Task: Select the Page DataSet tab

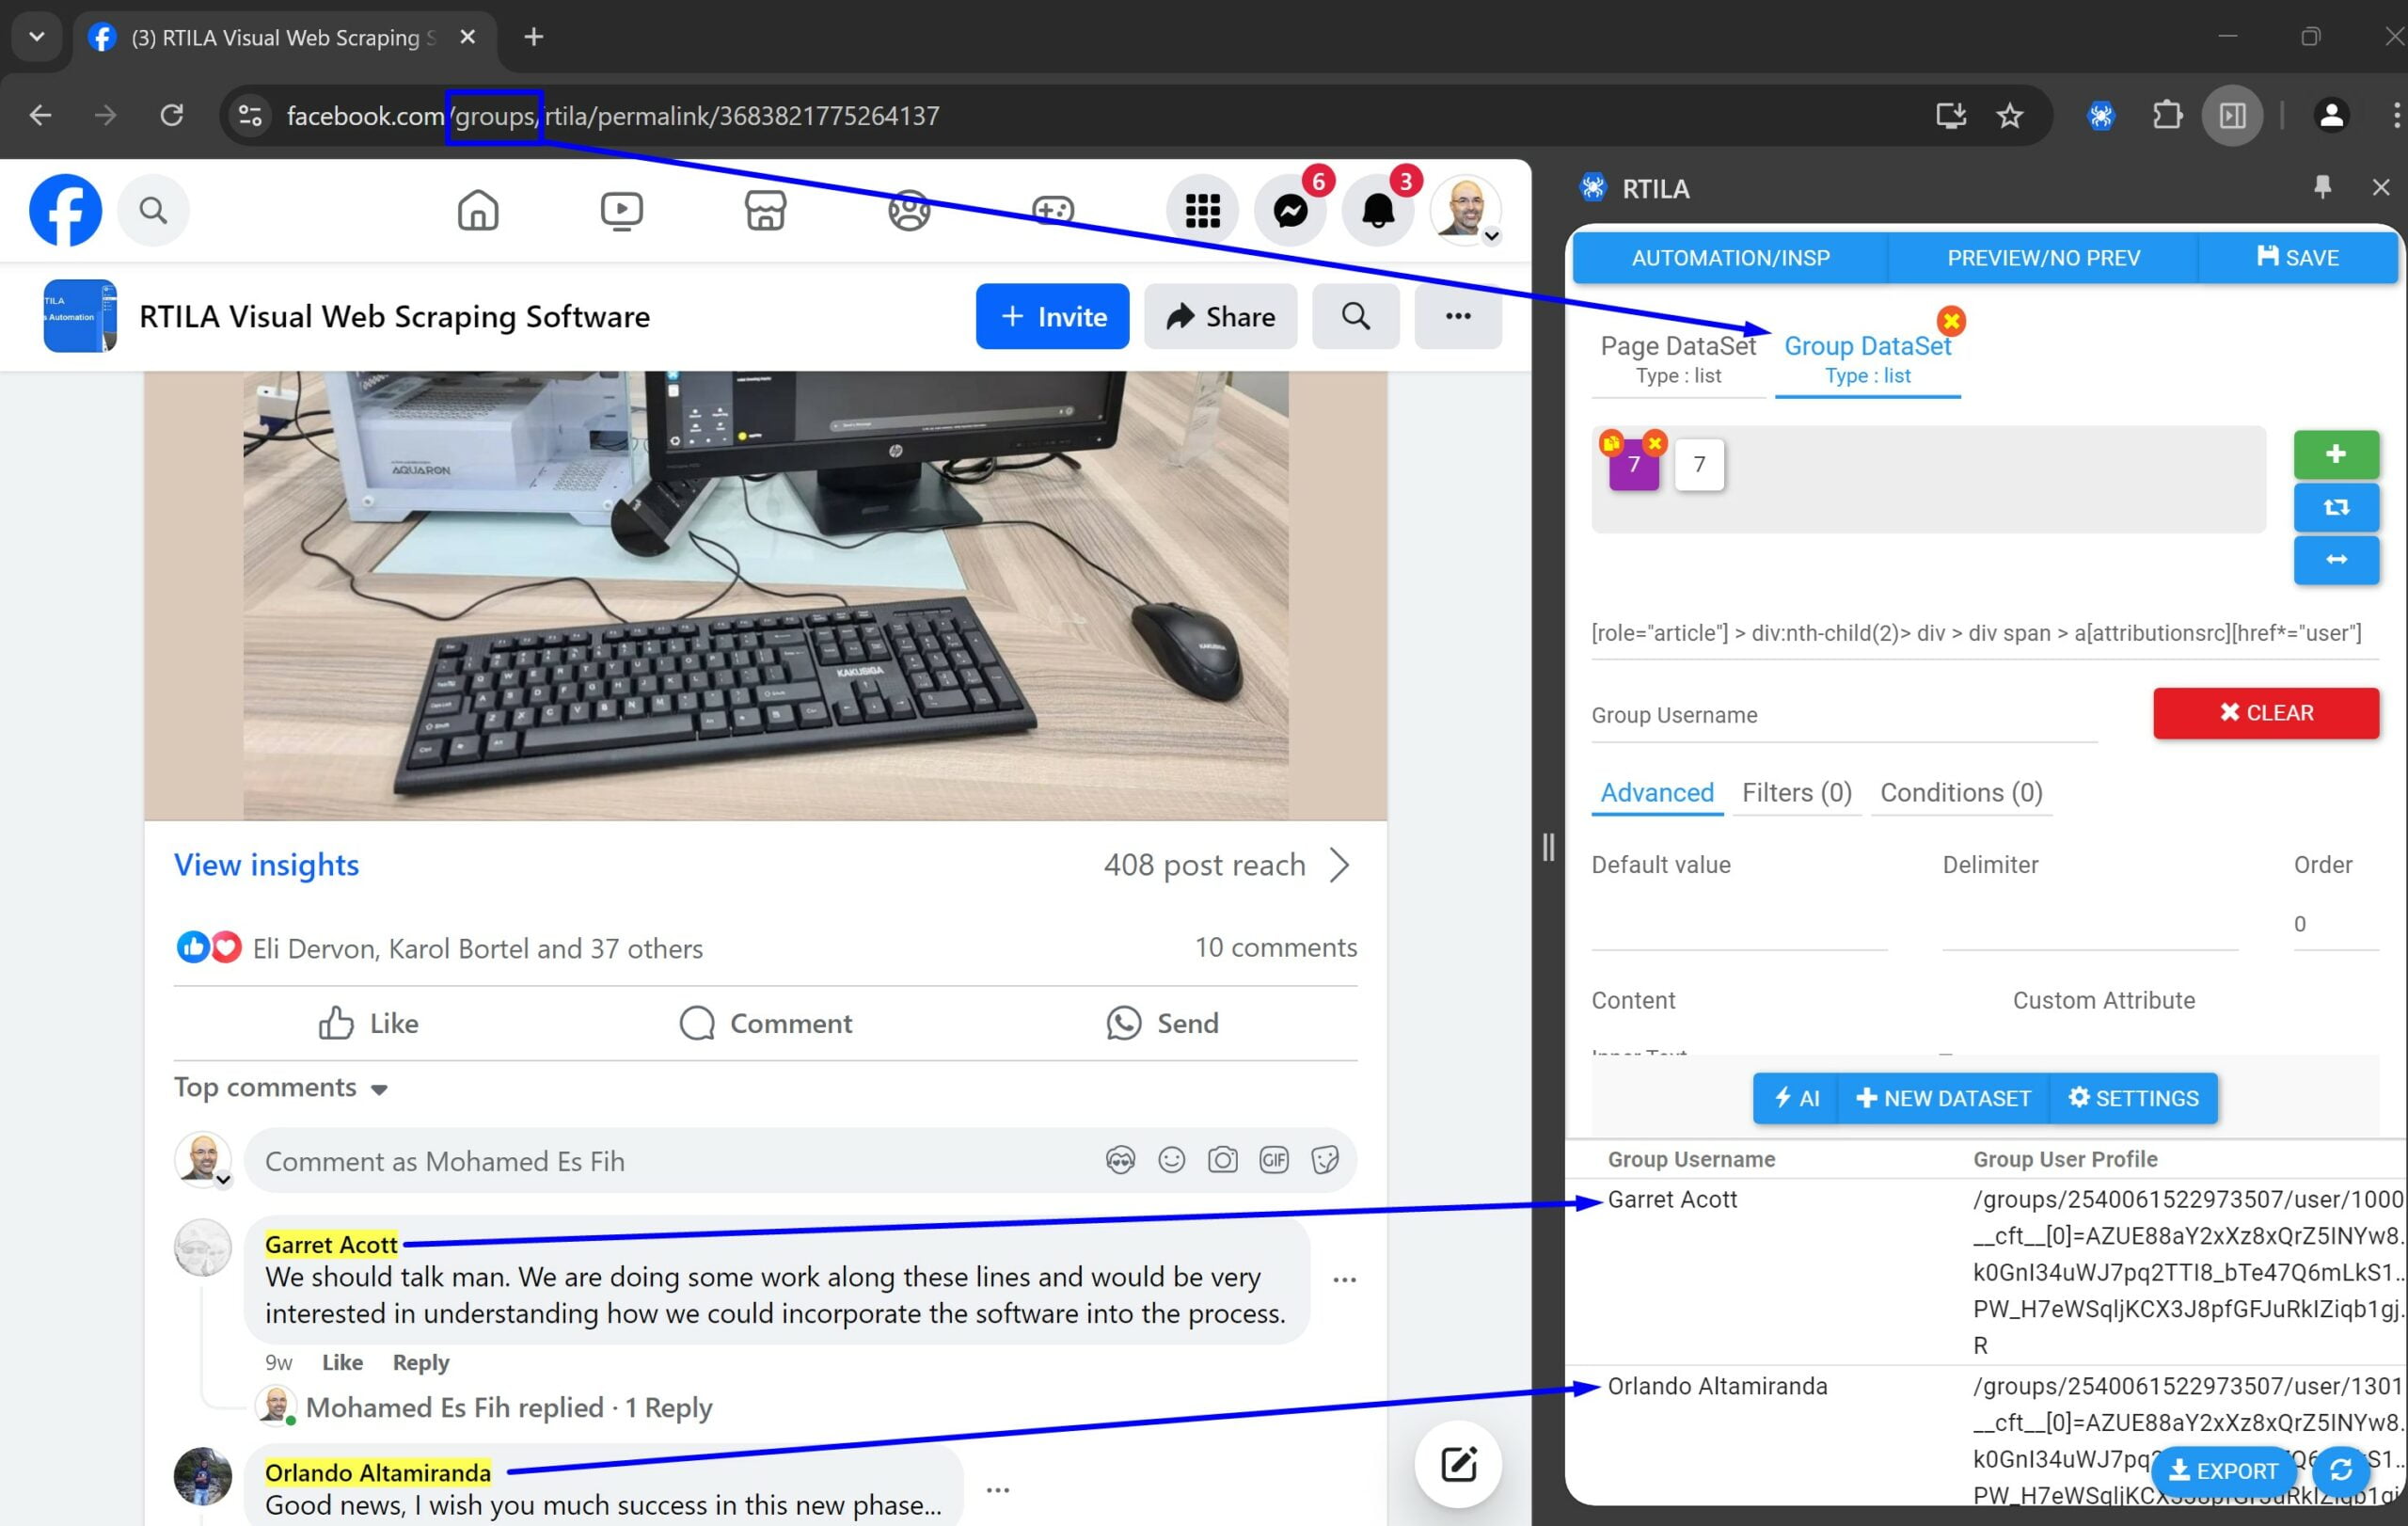Action: tap(1678, 358)
